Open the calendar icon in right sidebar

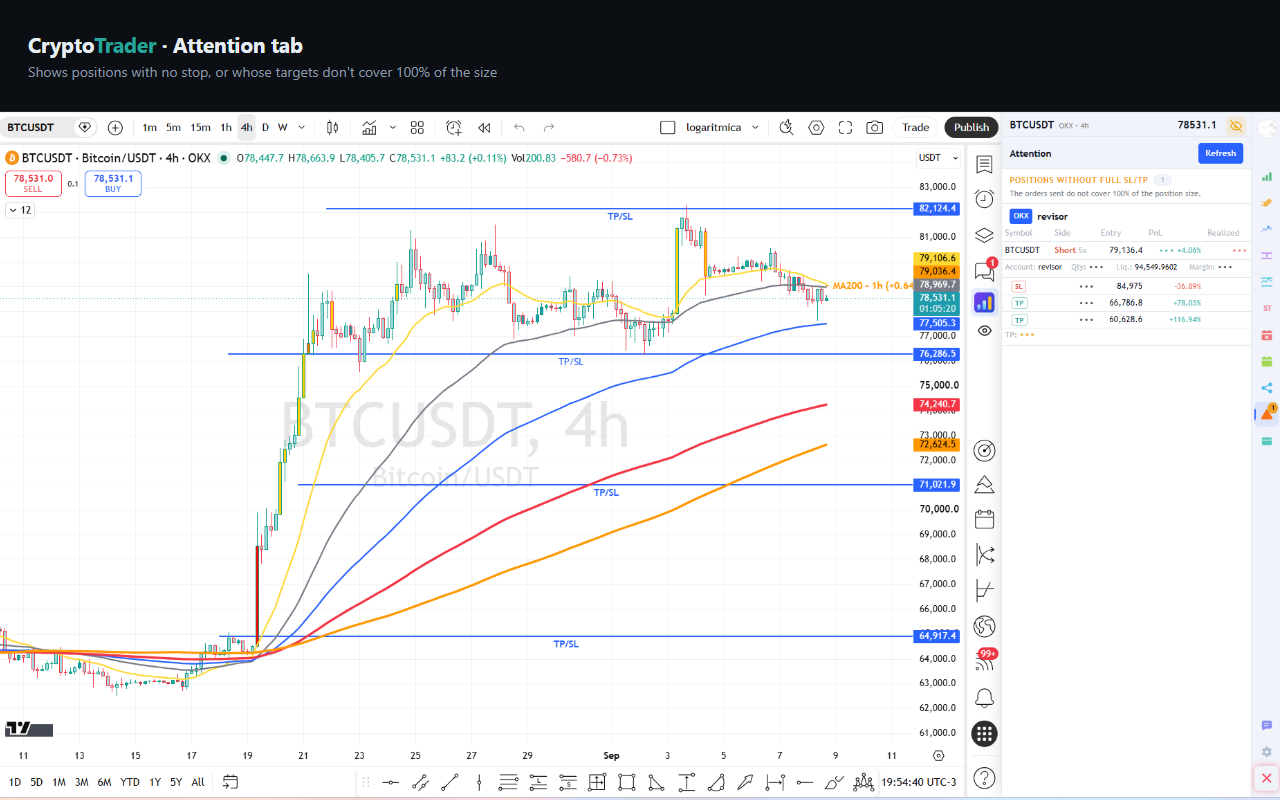[984, 518]
